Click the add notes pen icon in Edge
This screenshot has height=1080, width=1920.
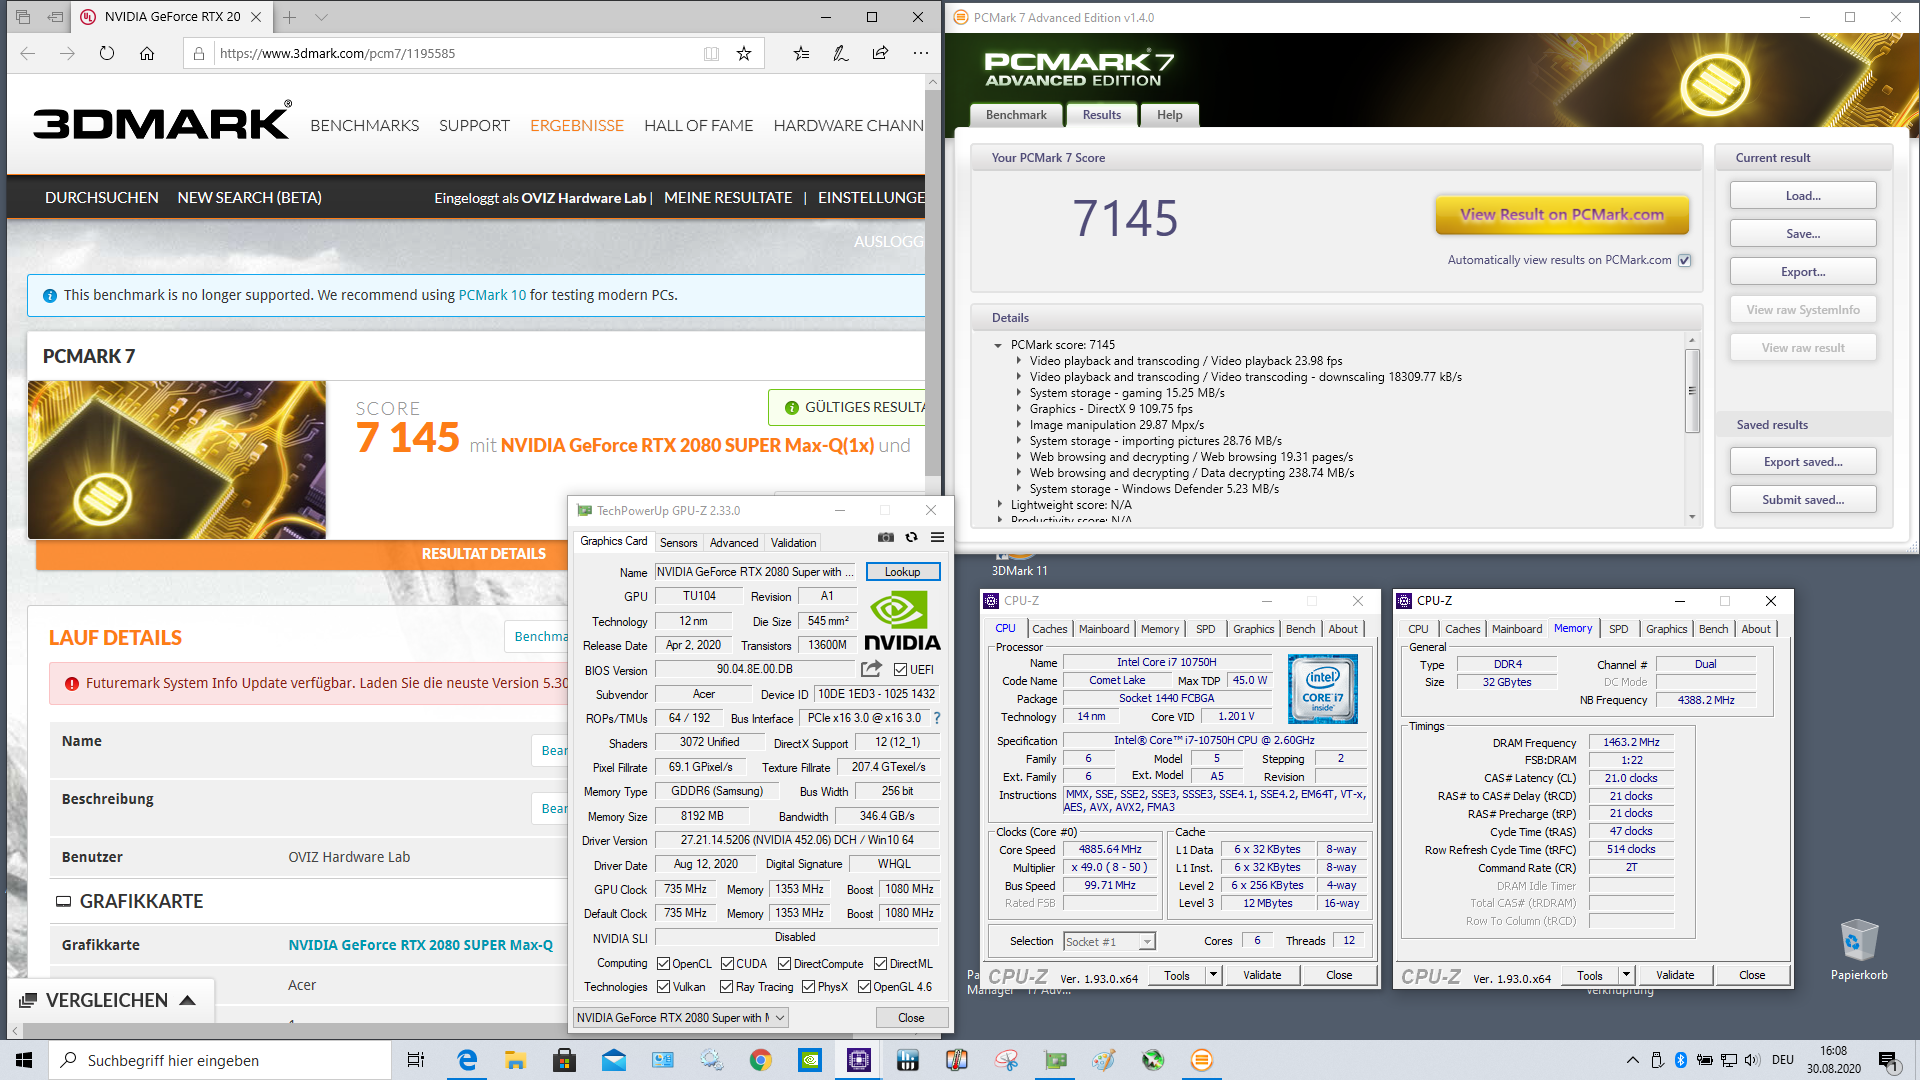pyautogui.click(x=841, y=53)
